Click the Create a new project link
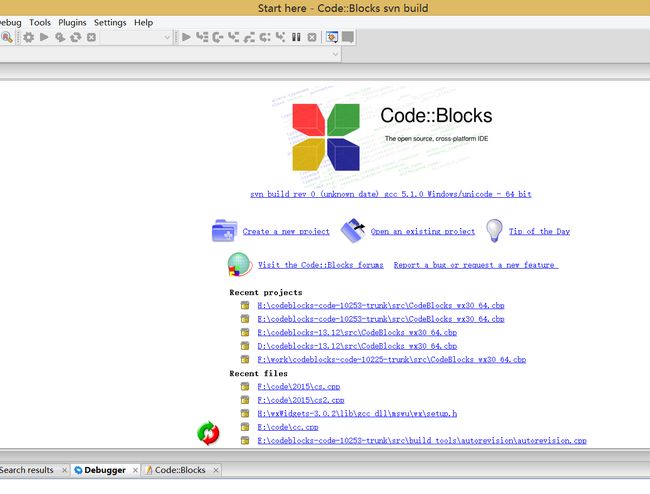Screen dimensions: 650x494 coord(286,231)
